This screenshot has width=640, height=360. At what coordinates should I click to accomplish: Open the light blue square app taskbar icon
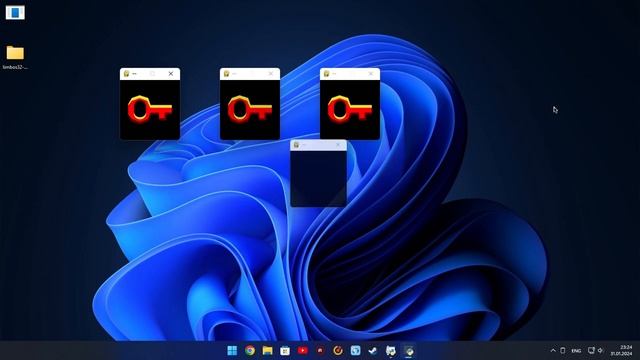[x=356, y=350]
